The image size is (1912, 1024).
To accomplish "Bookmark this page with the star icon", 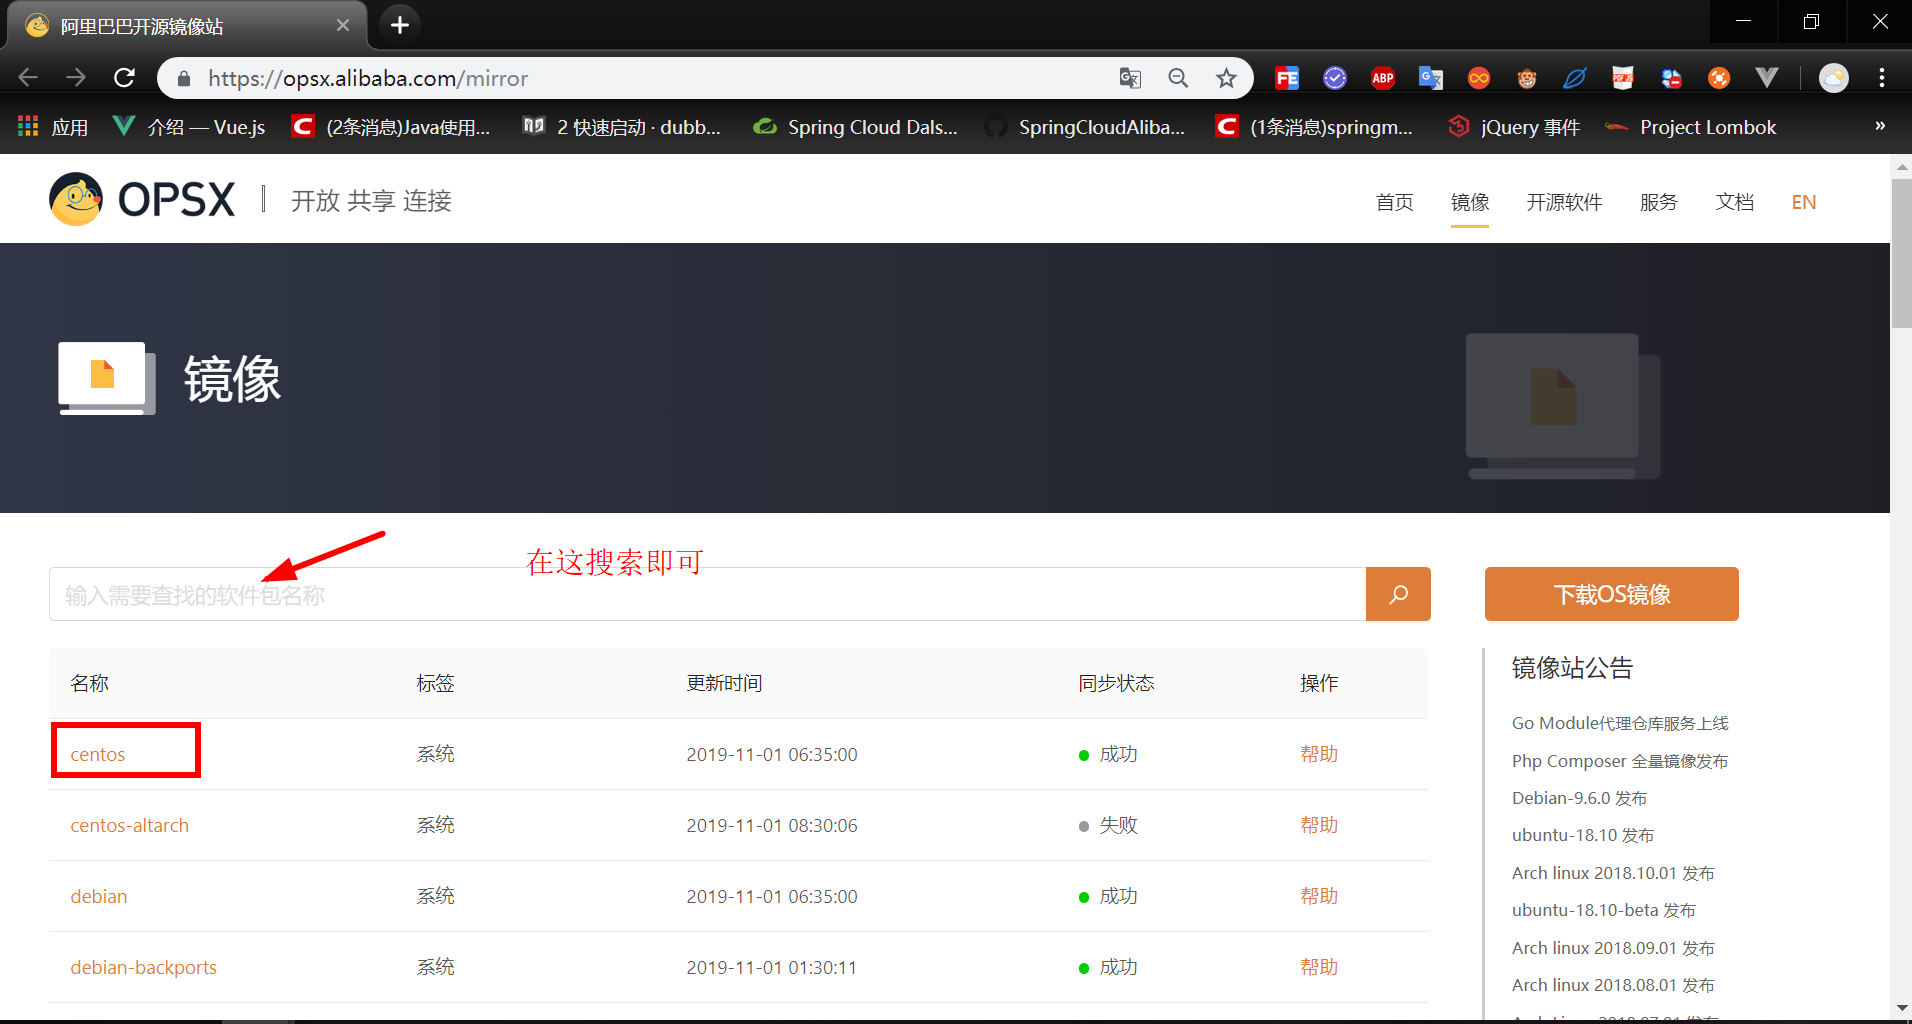I will click(x=1226, y=78).
